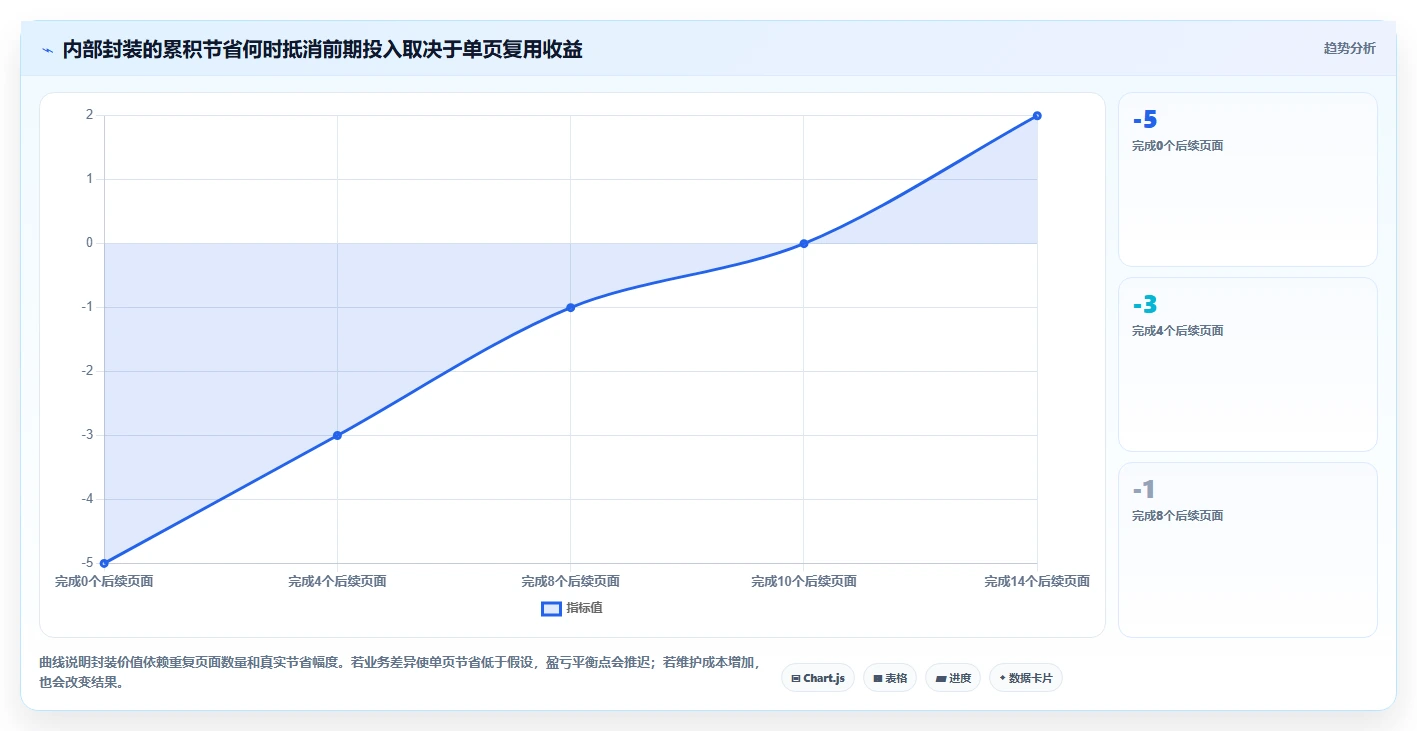This screenshot has width=1417, height=731.
Task: Click x-axis label 完成14个后续页面
Action: [1037, 581]
